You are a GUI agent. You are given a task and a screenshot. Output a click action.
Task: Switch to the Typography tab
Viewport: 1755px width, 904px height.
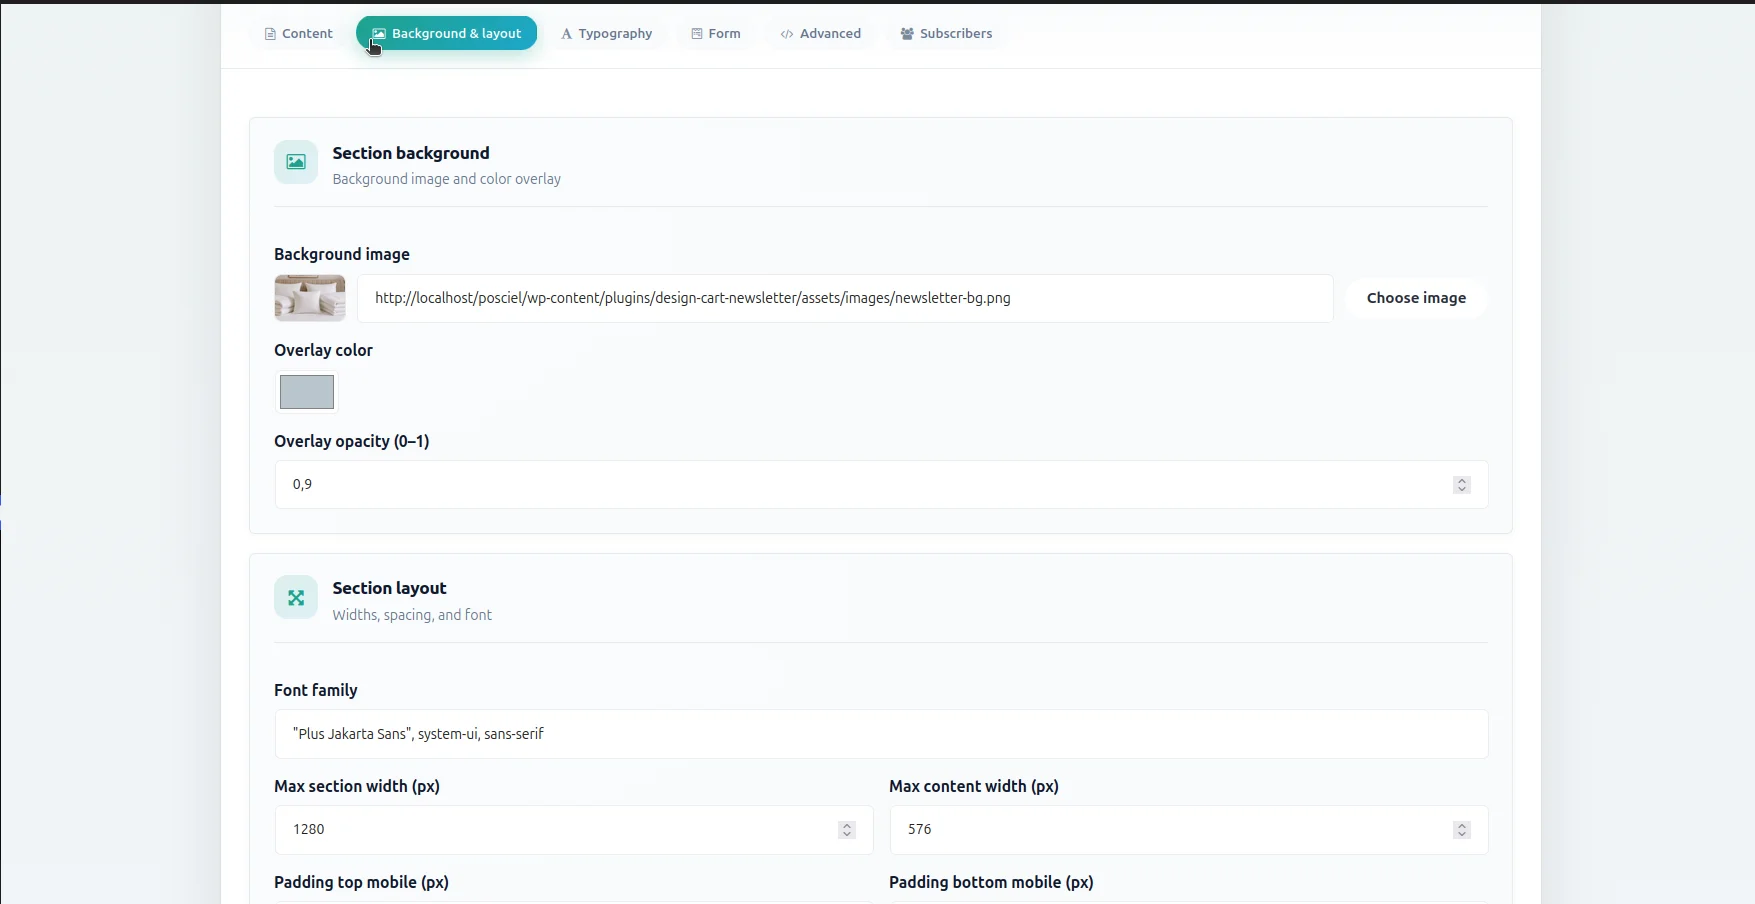pos(607,34)
